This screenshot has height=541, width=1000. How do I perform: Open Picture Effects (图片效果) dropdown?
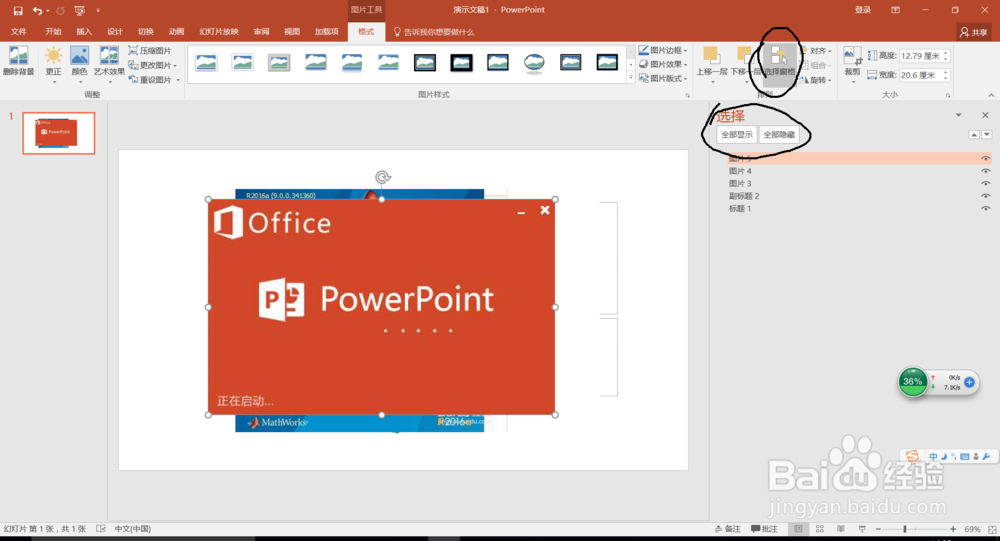[x=663, y=64]
